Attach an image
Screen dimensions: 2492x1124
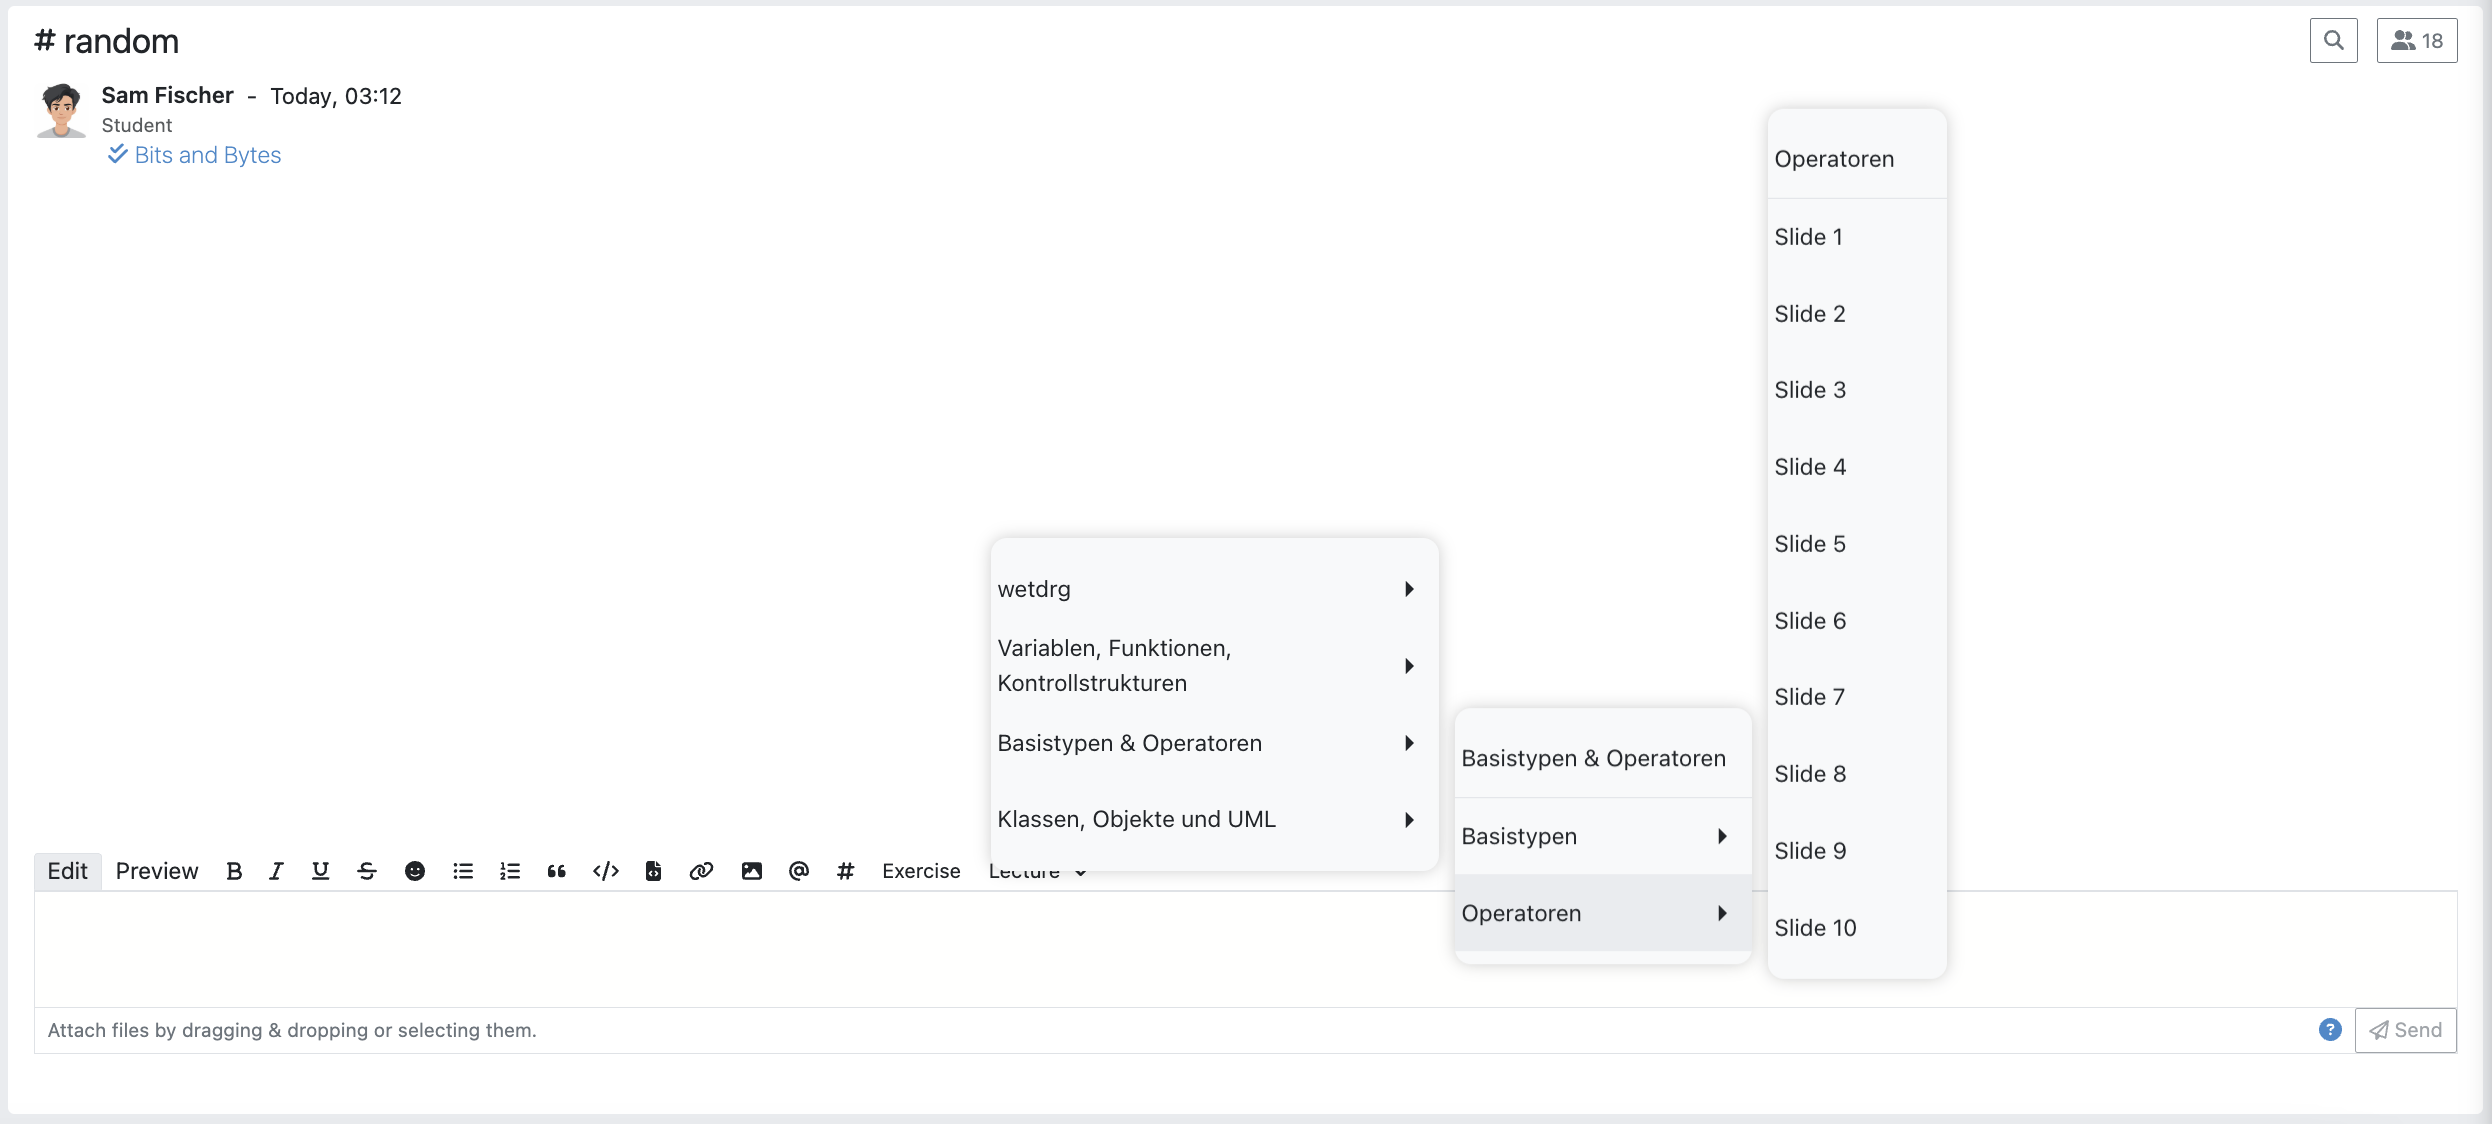click(751, 871)
